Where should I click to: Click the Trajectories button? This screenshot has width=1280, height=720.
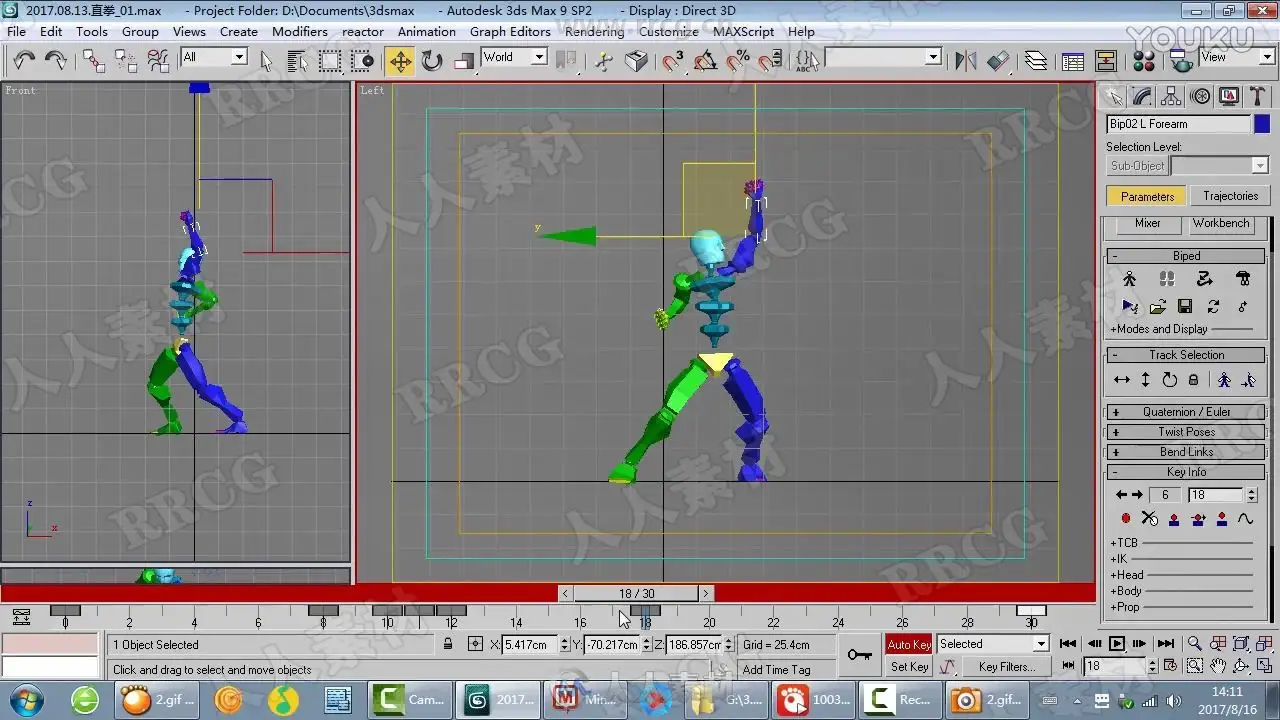1230,196
